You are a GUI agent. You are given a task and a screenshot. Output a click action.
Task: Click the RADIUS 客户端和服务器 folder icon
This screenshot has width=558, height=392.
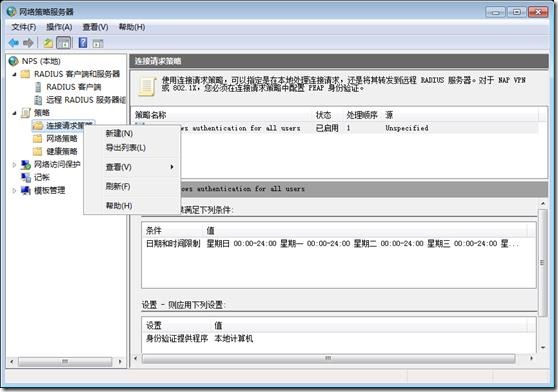pyautogui.click(x=25, y=74)
